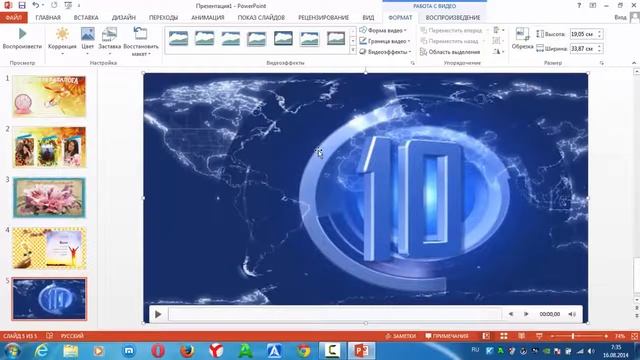Screen dimensions: 640x360
Task: Collapse the ribbon with the chevron
Action: click(634, 63)
